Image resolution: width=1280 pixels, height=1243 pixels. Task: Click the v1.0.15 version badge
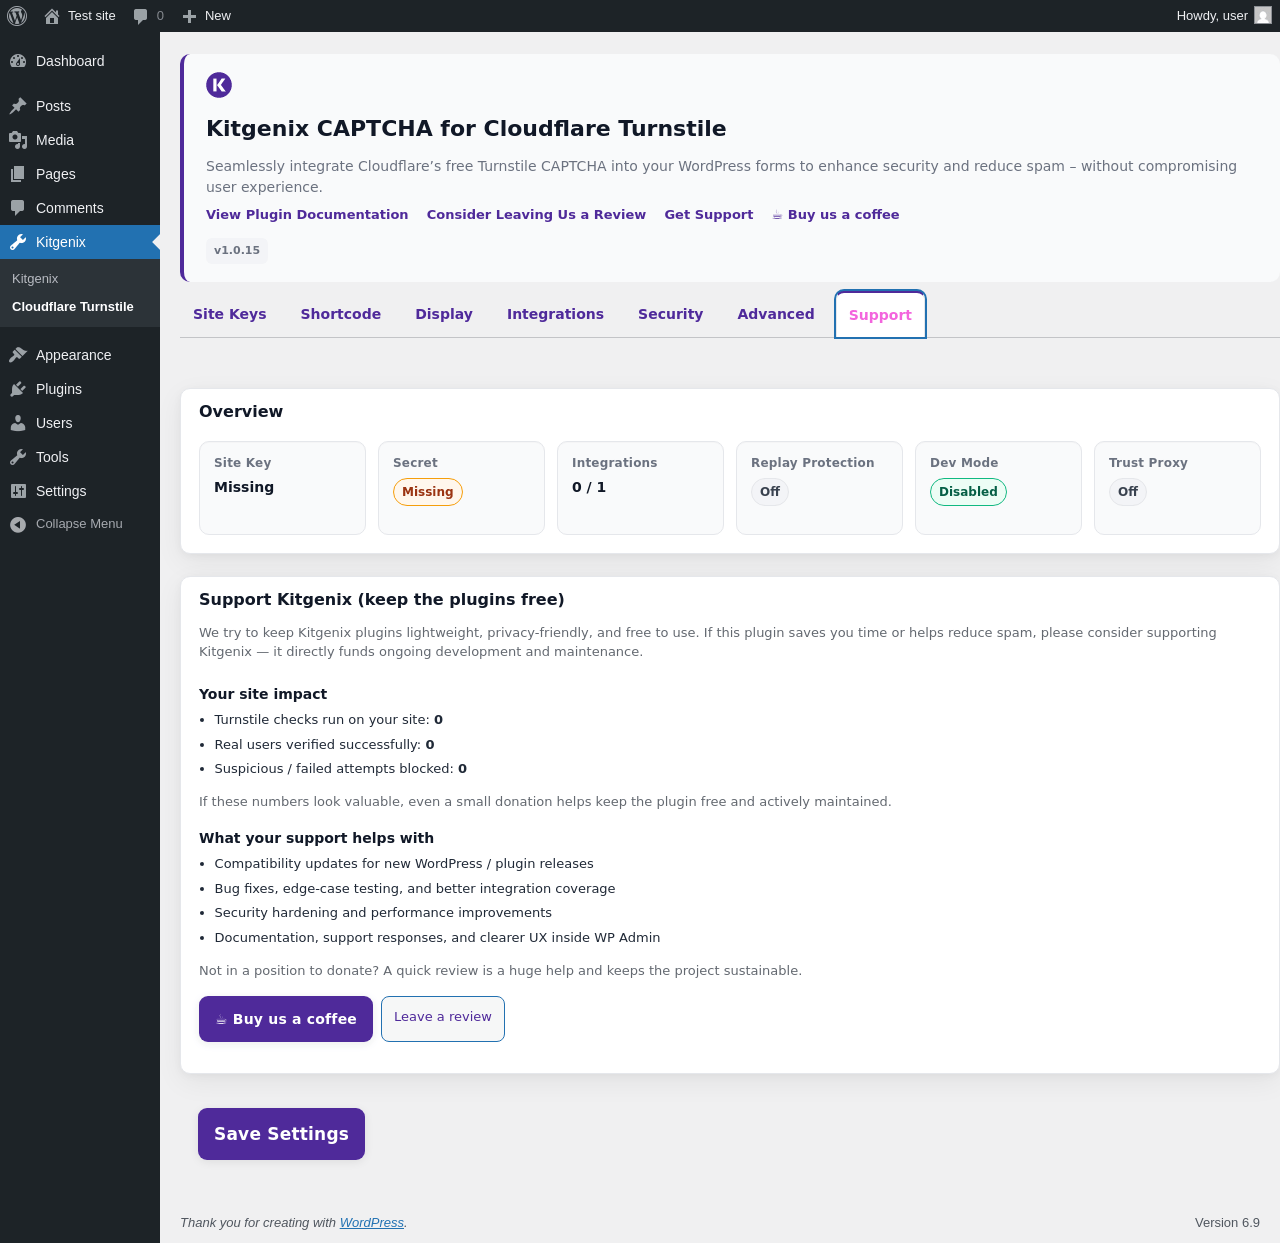tap(237, 250)
